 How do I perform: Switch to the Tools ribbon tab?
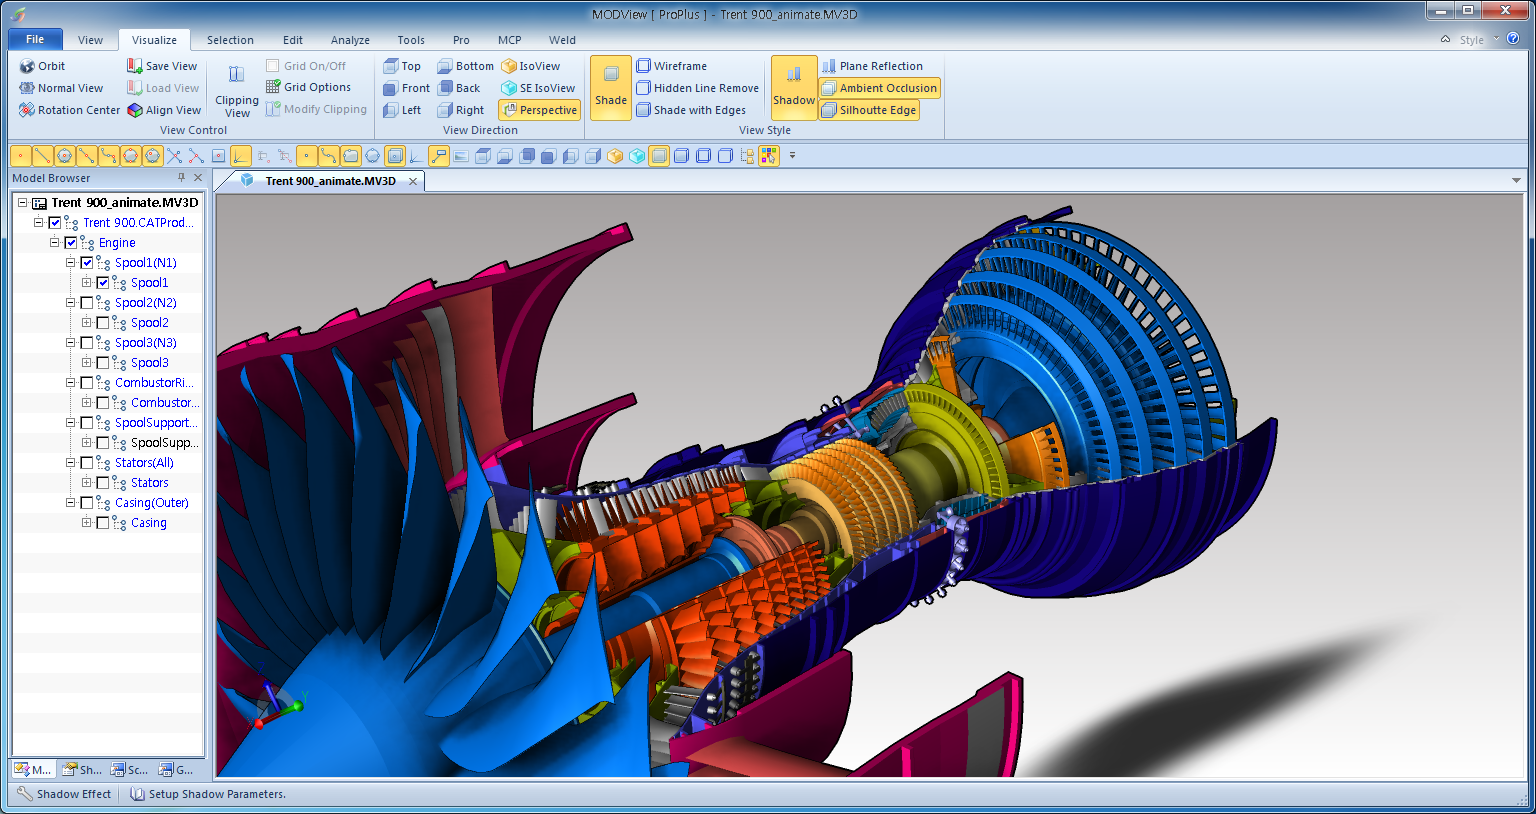point(411,40)
